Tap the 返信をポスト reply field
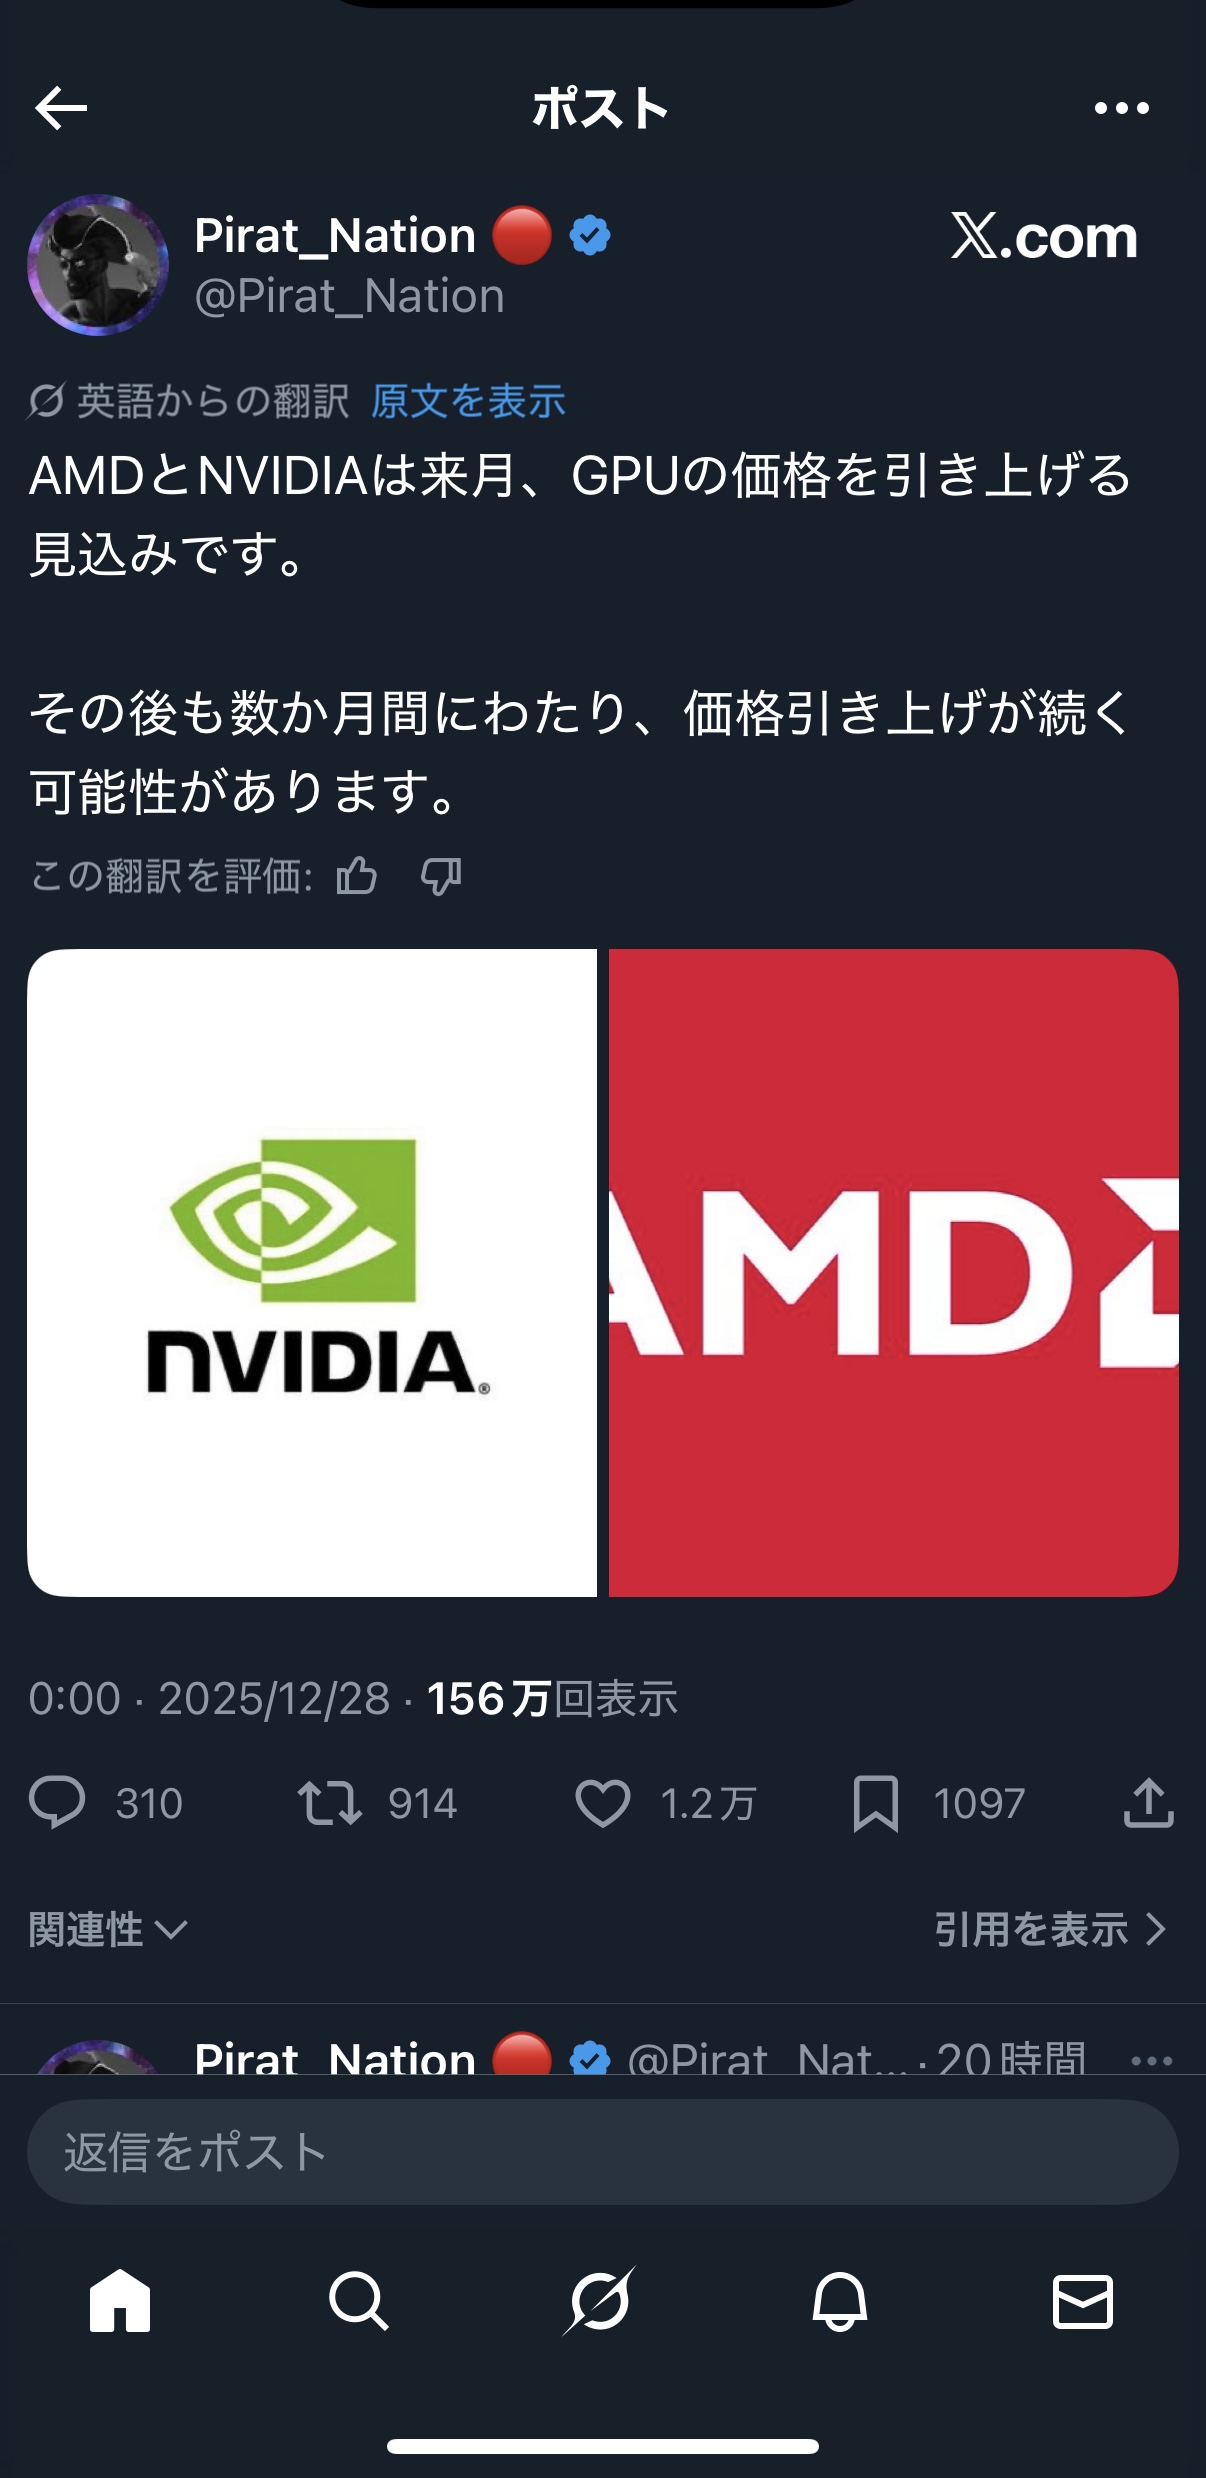 (x=603, y=2151)
